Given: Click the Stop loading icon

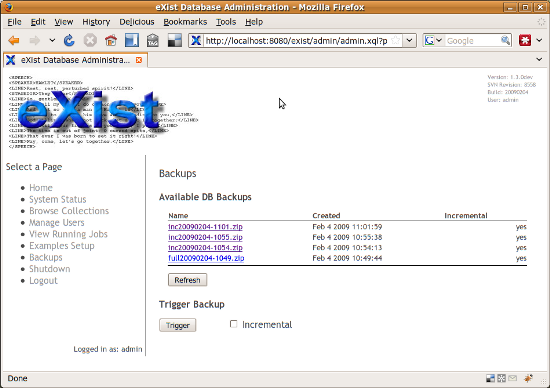Looking at the screenshot, I should (90, 41).
